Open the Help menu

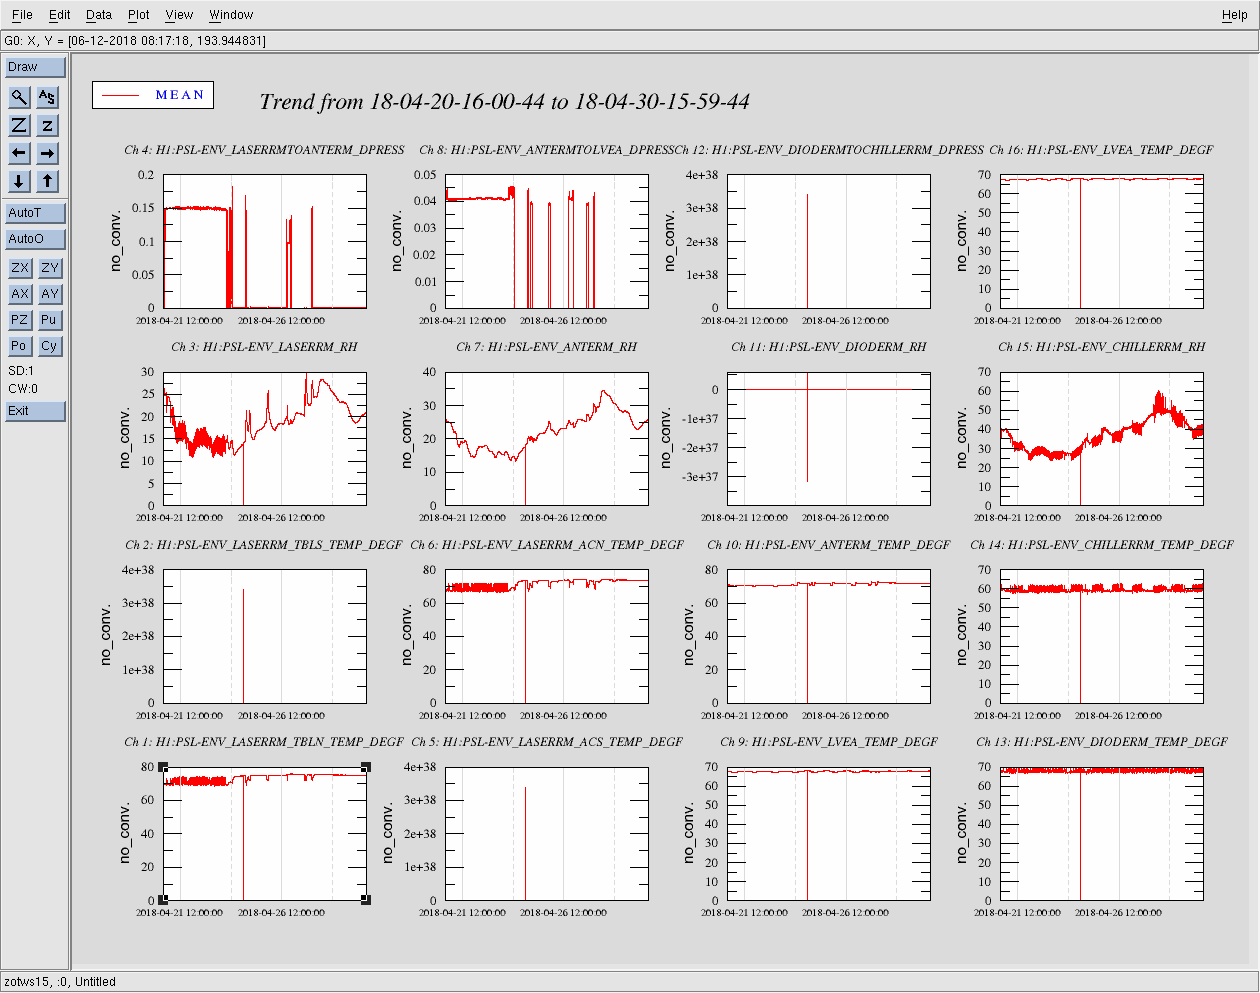click(1234, 15)
